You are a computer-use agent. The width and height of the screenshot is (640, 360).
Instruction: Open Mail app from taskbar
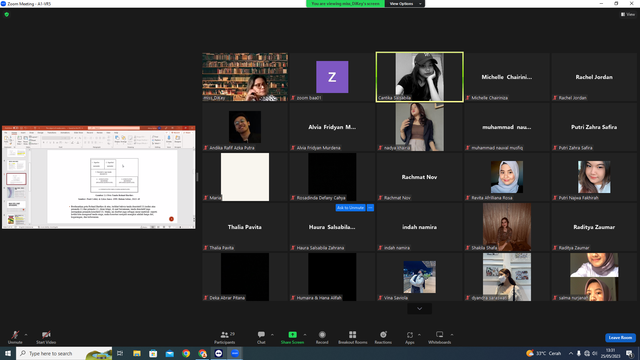(x=169, y=353)
